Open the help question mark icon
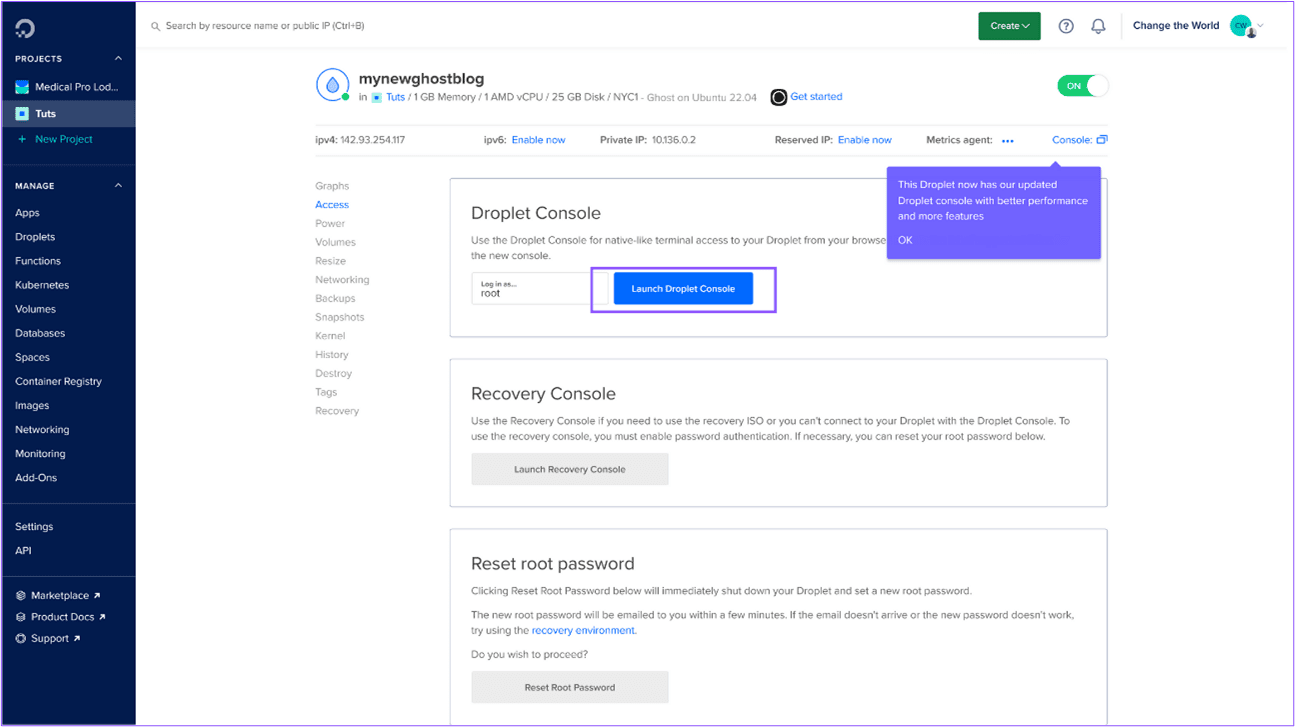Image resolution: width=1295 pixels, height=727 pixels. point(1066,26)
